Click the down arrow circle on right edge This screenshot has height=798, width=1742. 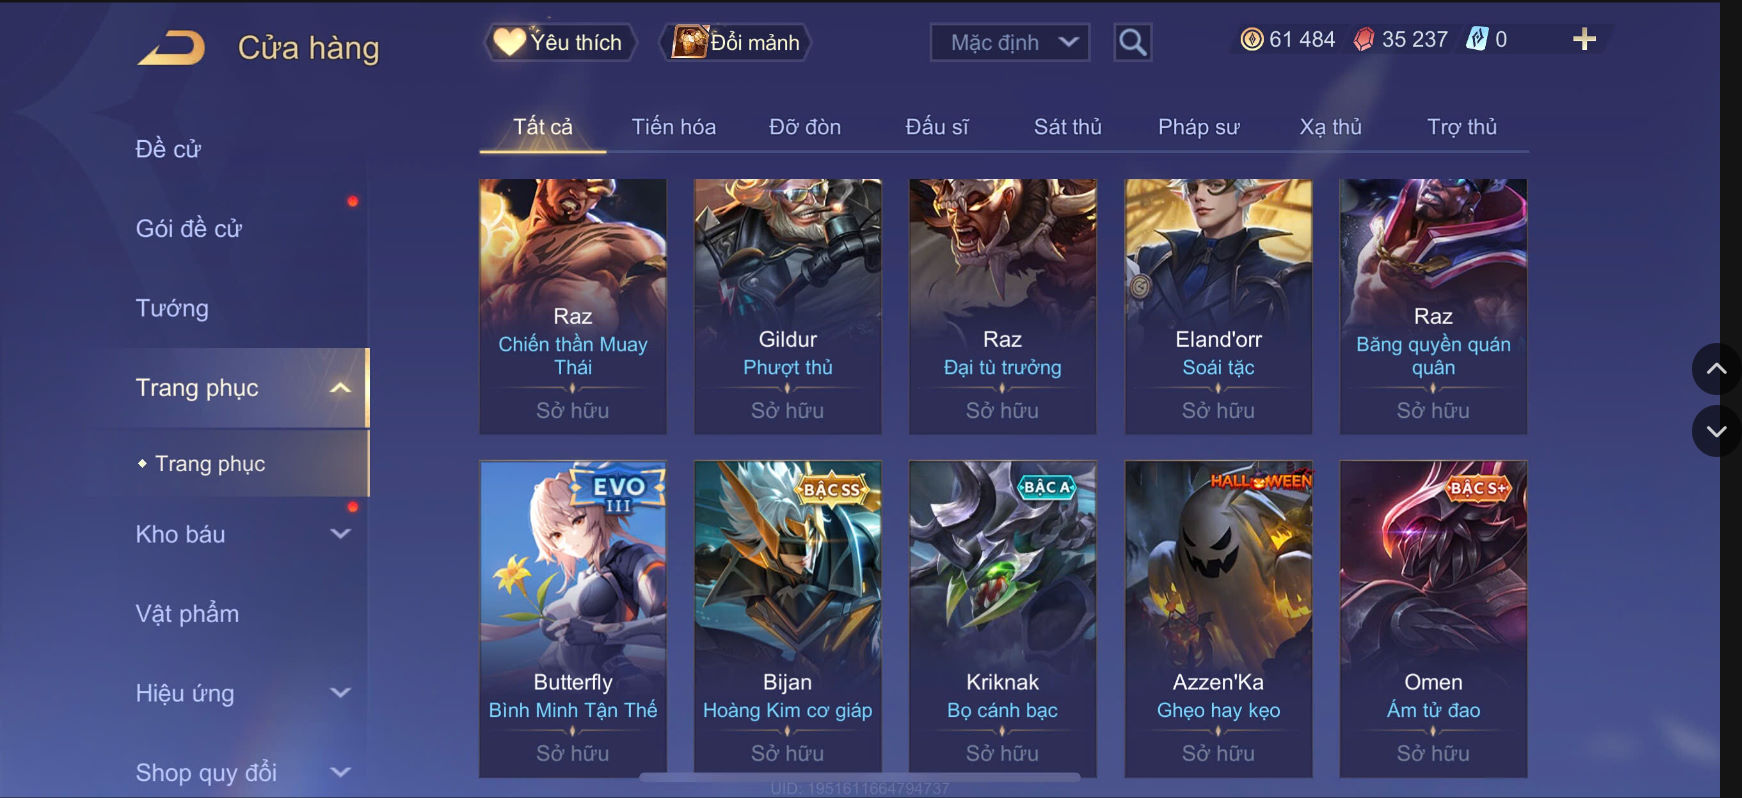pyautogui.click(x=1716, y=432)
